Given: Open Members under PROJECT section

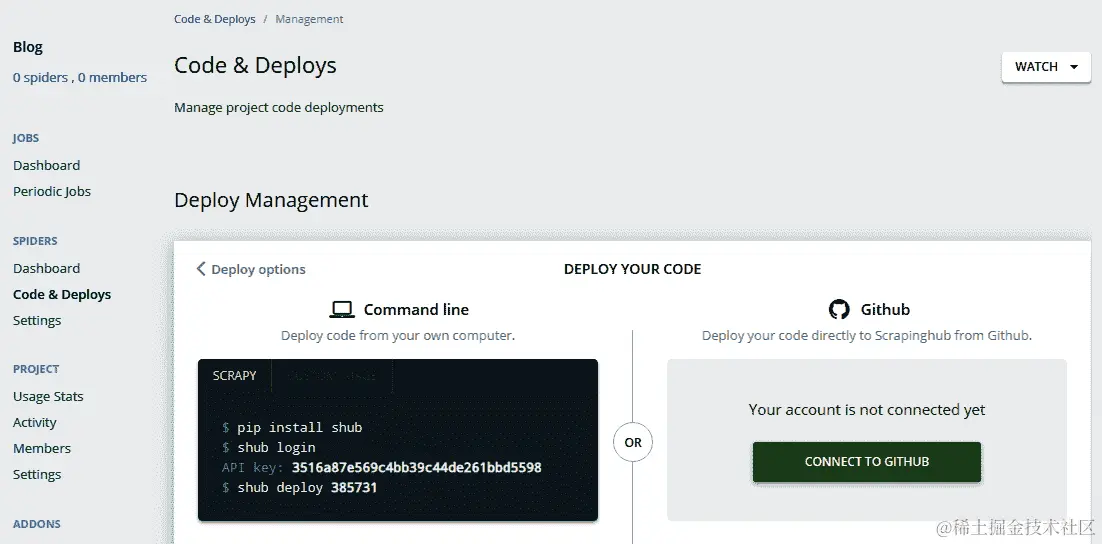Looking at the screenshot, I should tap(41, 448).
